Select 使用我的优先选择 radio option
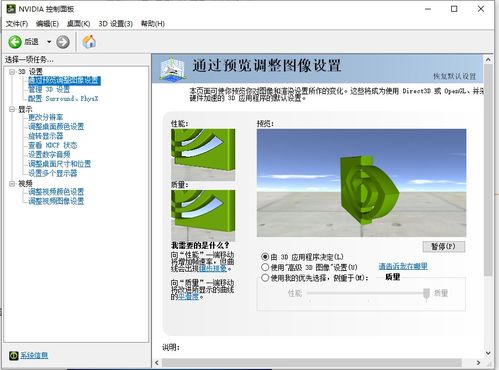Viewport: 499px width, 370px height. tap(265, 278)
